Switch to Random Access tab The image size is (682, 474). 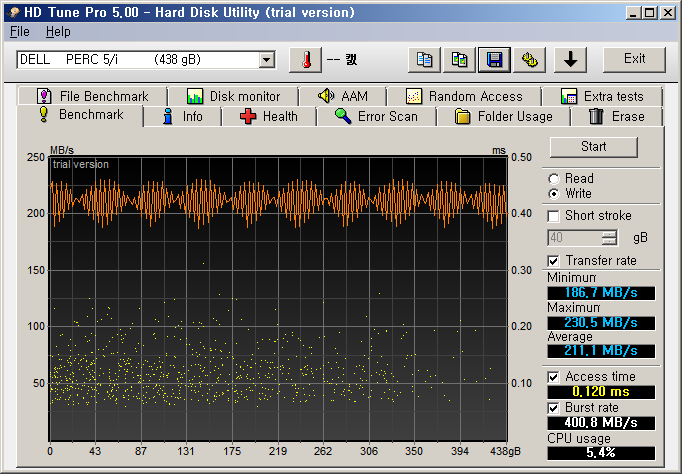[x=464, y=96]
